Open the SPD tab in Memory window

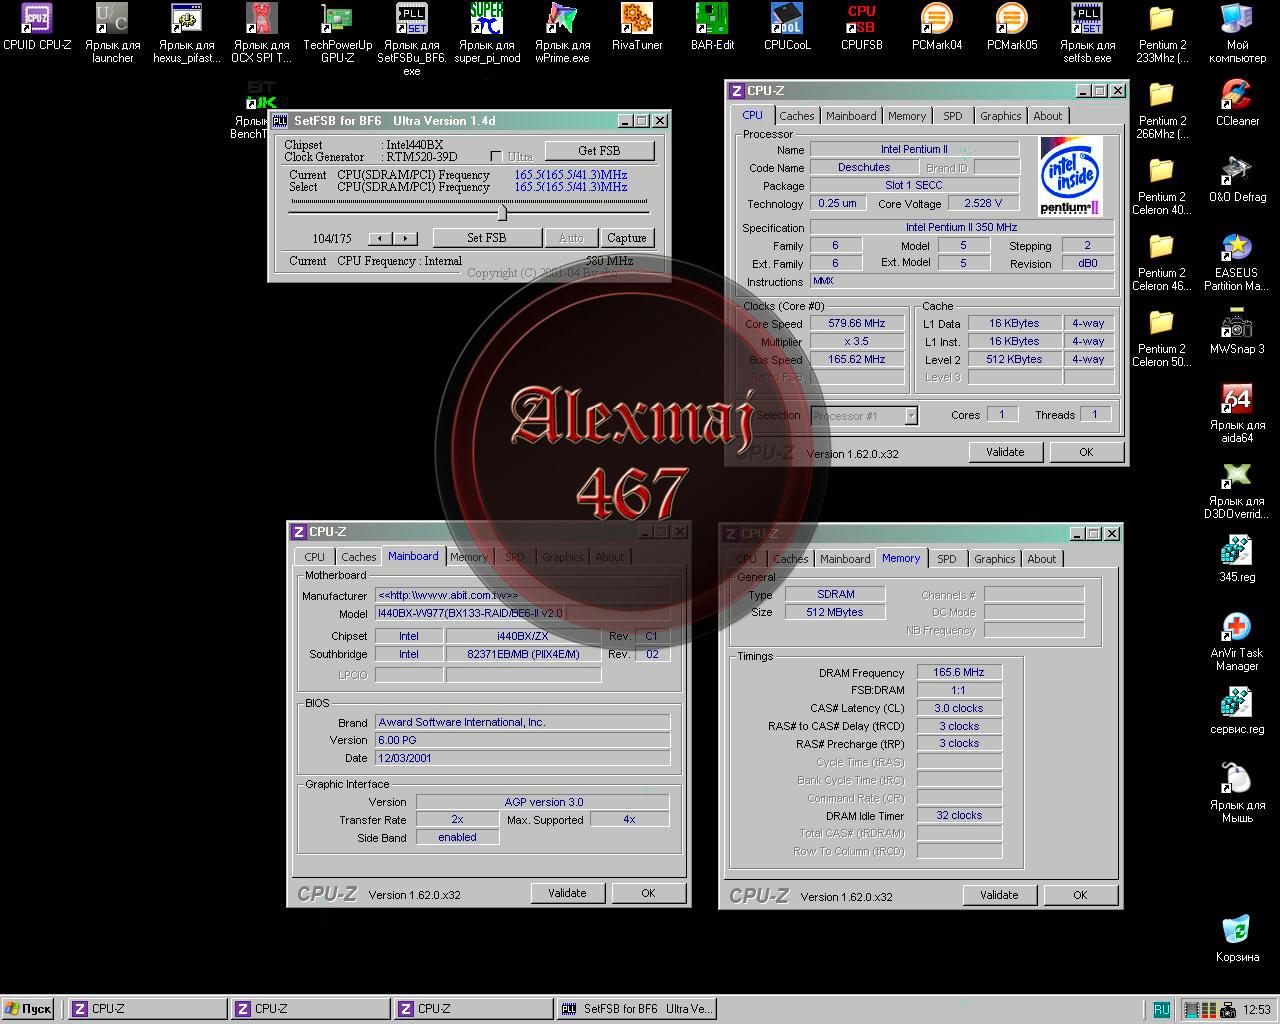[x=947, y=559]
